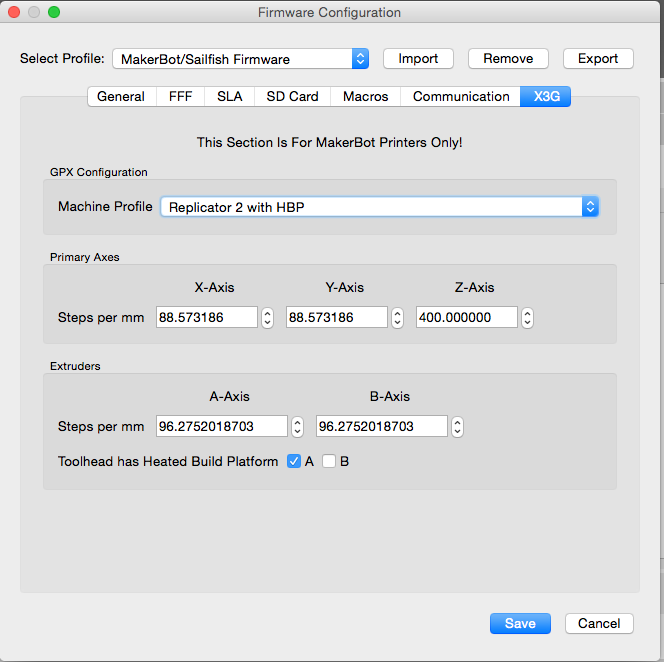This screenshot has width=664, height=662.
Task: Decrease X-Axis steps per mm with stepper
Action: 267,323
